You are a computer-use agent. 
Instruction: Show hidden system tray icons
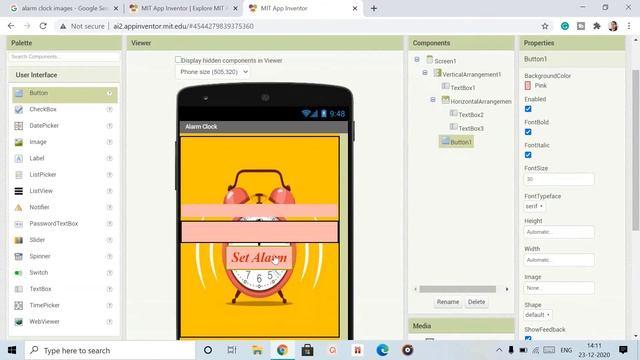click(x=499, y=350)
